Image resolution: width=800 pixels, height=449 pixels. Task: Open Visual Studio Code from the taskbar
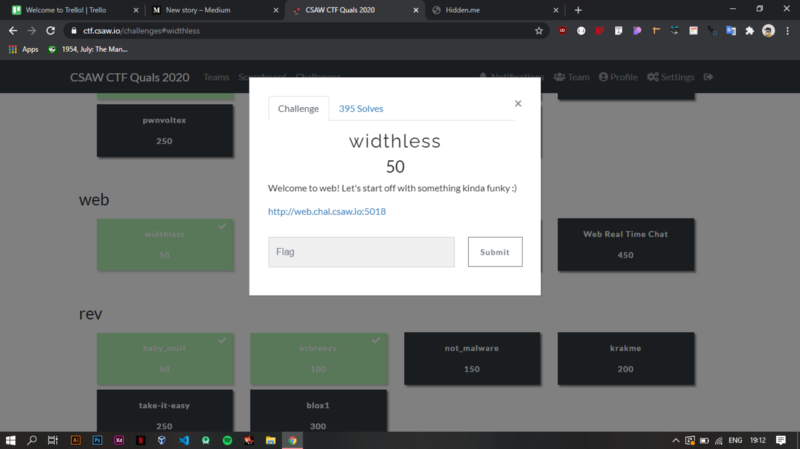tap(184, 440)
